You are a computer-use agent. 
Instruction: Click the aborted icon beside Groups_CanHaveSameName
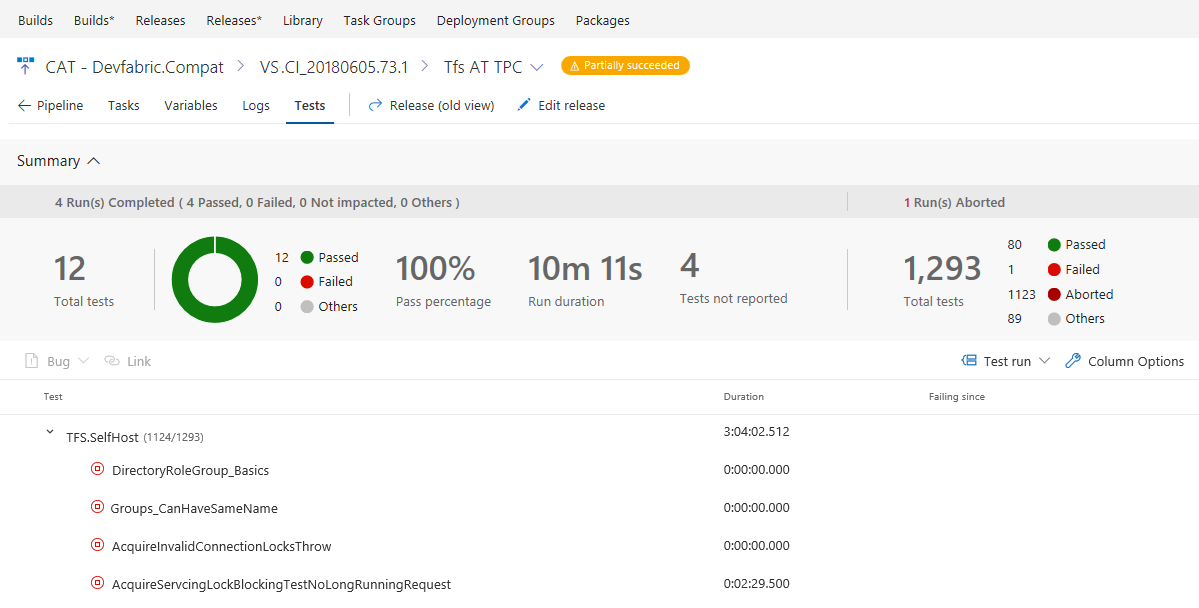(97, 507)
